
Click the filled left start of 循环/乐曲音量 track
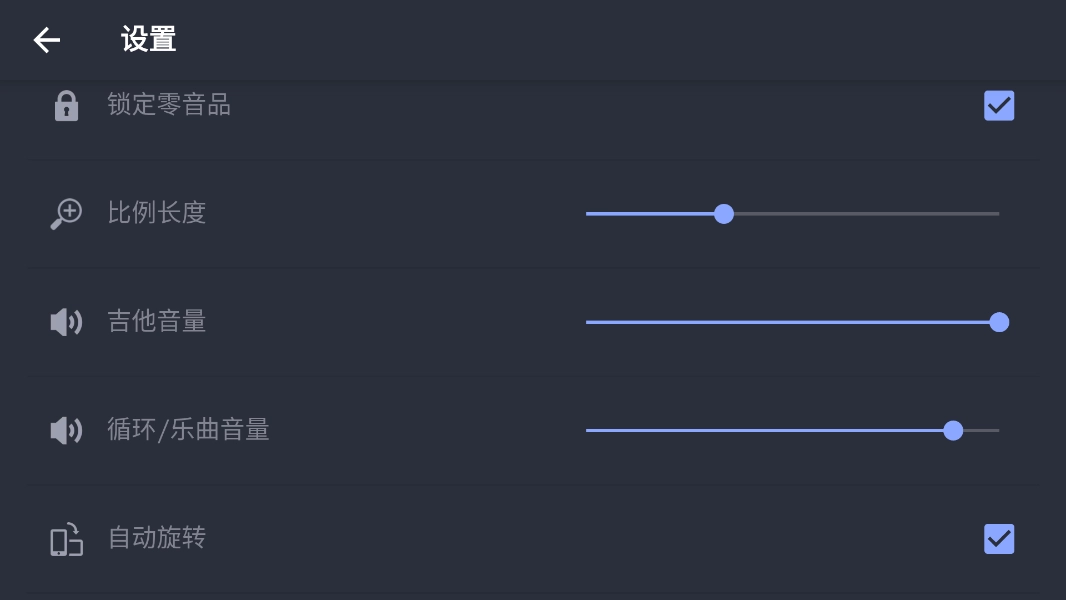(598, 430)
